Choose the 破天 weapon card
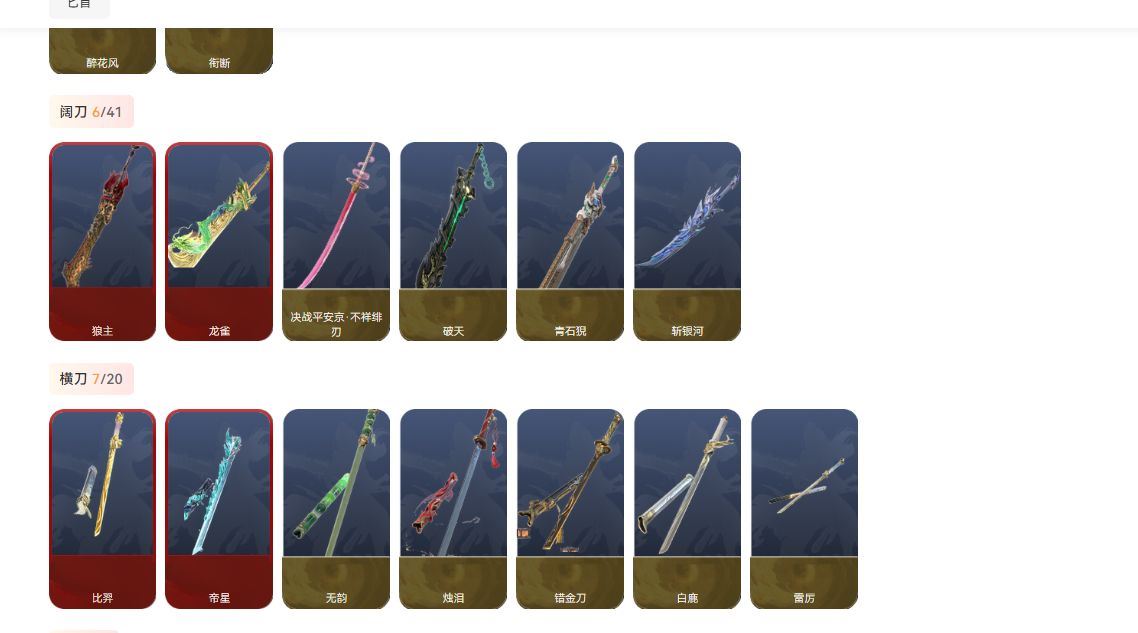The width and height of the screenshot is (1138, 633). click(x=453, y=241)
